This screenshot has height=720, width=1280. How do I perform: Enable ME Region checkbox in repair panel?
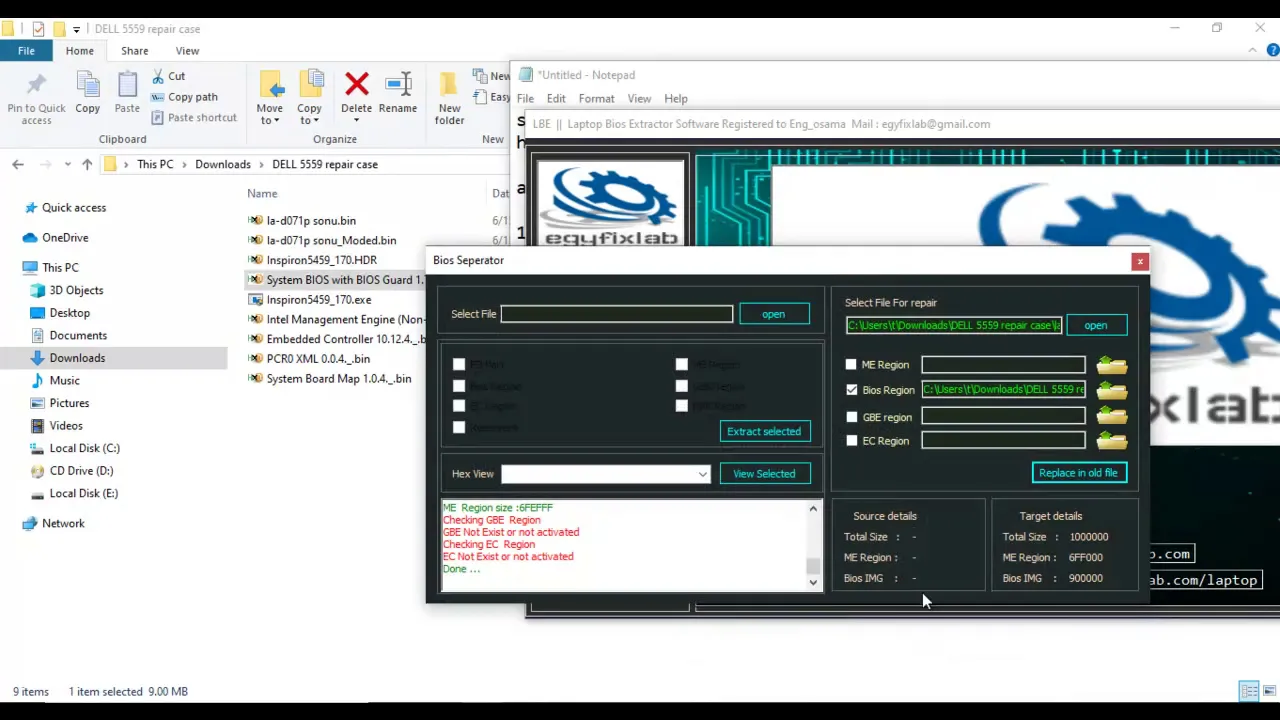(x=851, y=365)
